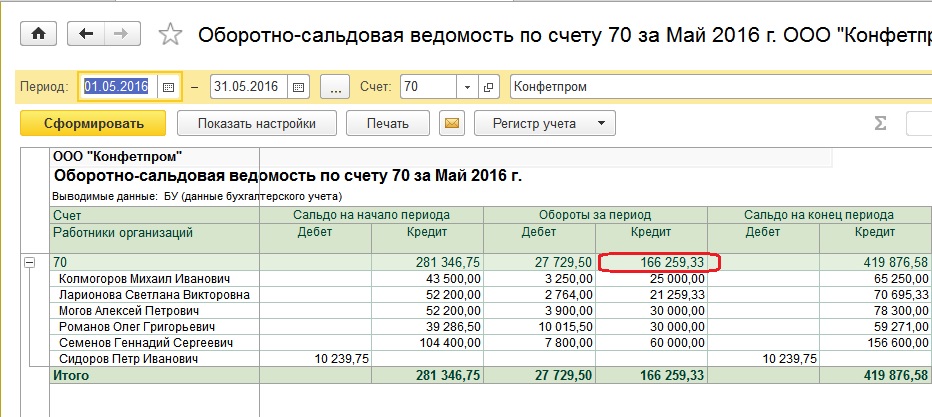Click Колмогоров credit turnover 25 000,00
The image size is (932, 417).
[651, 279]
